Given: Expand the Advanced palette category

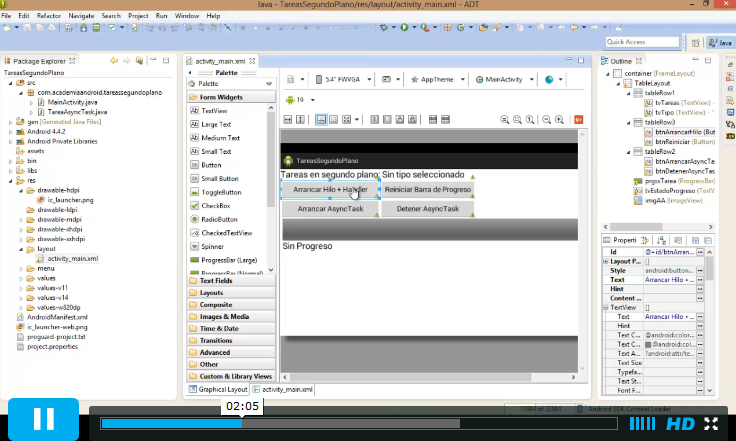Looking at the screenshot, I should [231, 352].
